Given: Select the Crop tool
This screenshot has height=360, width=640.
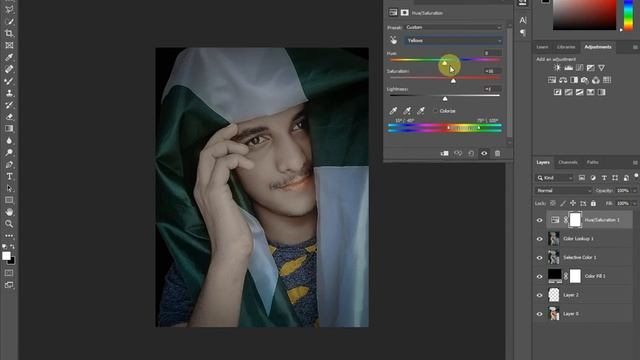Looking at the screenshot, I should (x=9, y=33).
